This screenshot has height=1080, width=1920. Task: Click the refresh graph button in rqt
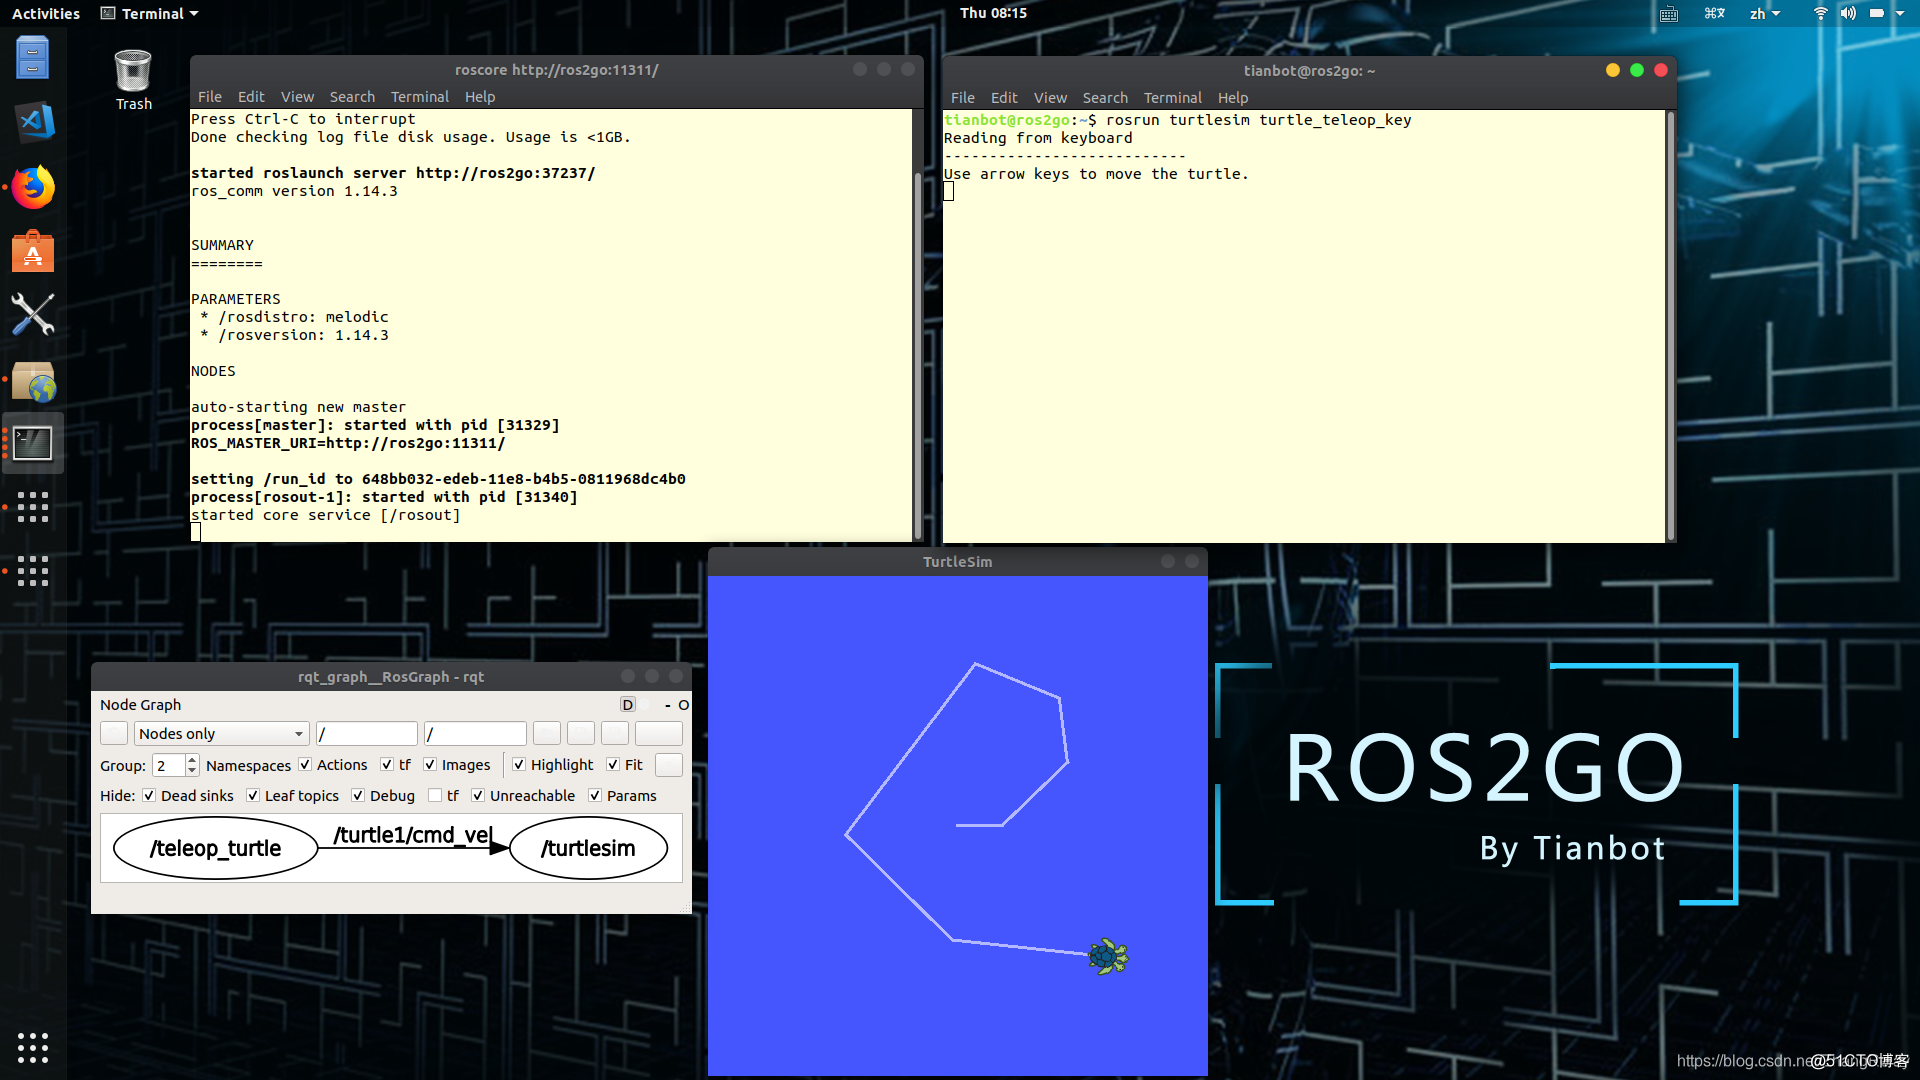pos(114,734)
